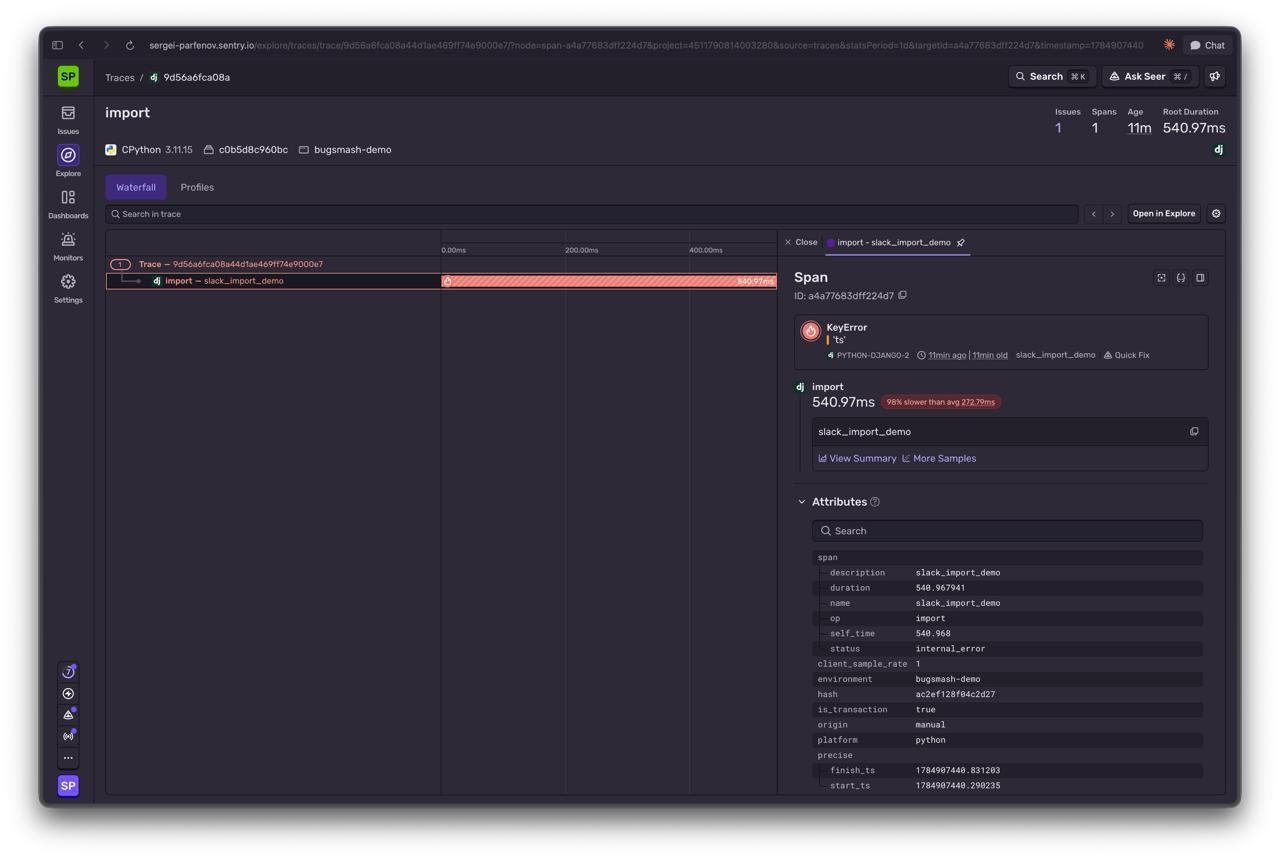
Task: Open the Chat button in browser bar
Action: [x=1207, y=45]
